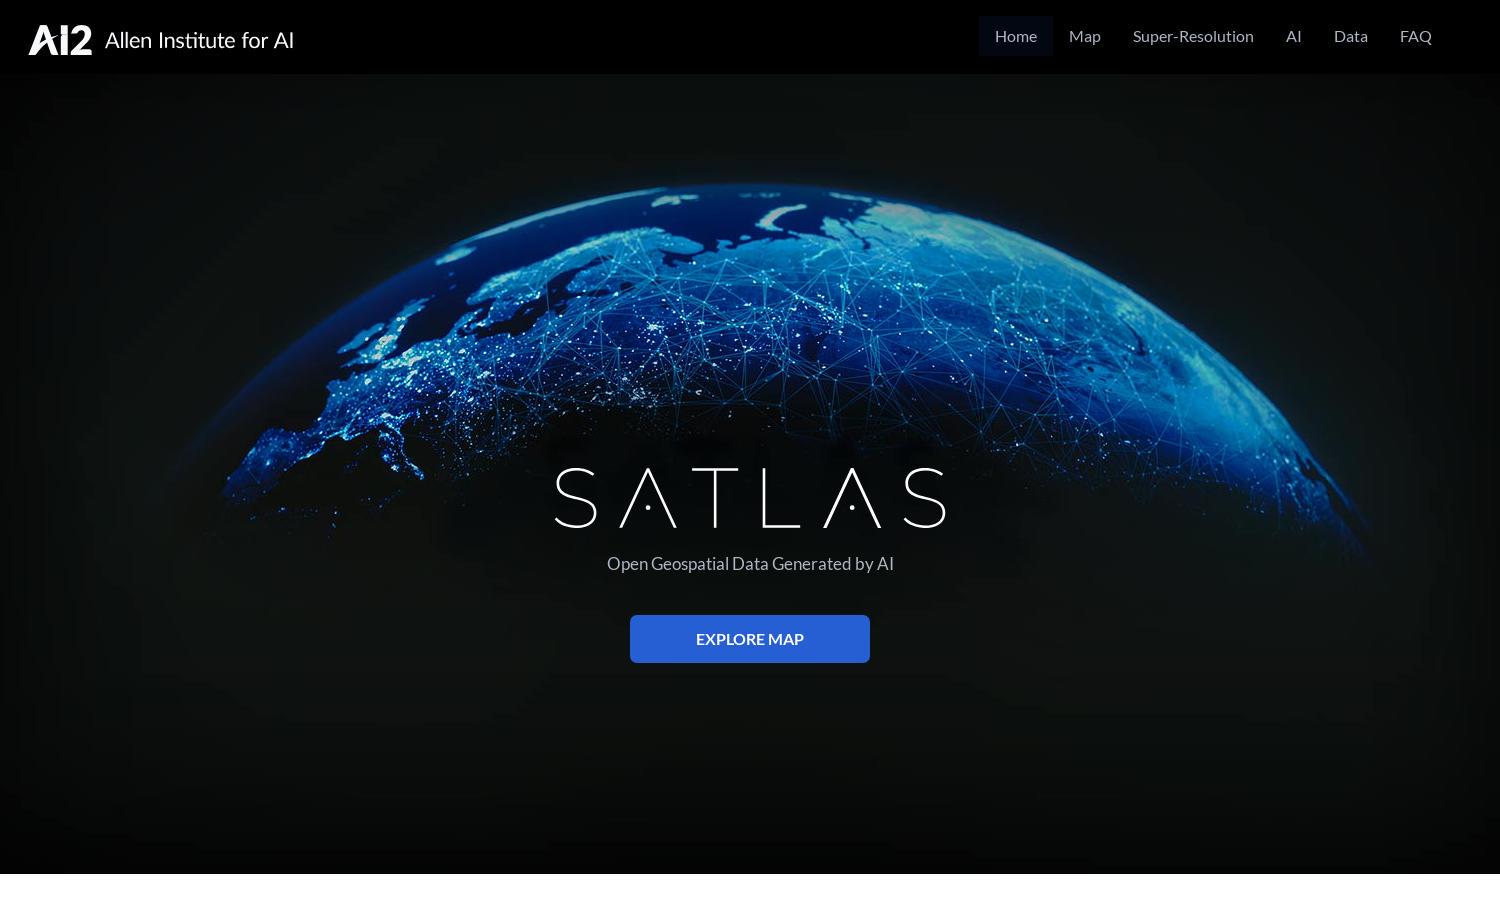The image size is (1500, 900).
Task: Go to the Super-Resolution page
Action: 1192,36
